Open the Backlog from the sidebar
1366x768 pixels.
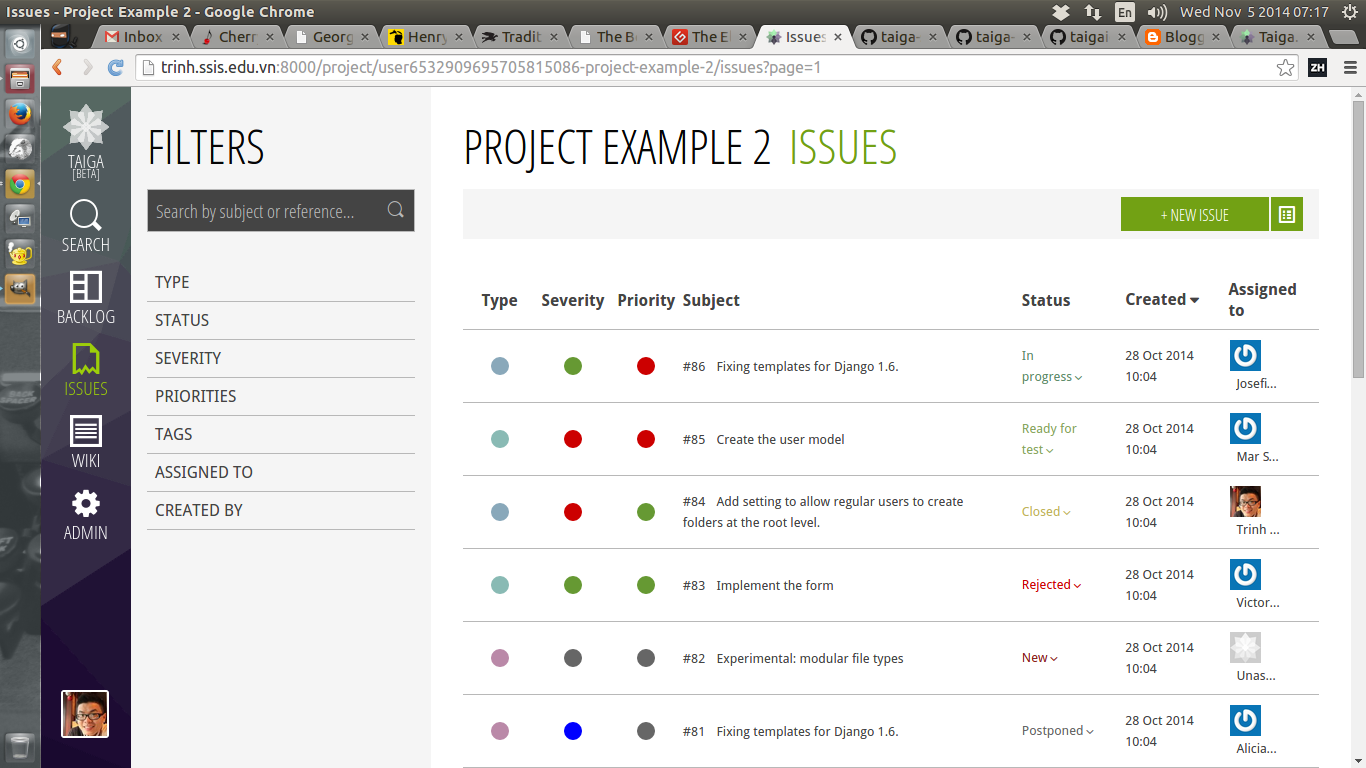[85, 300]
